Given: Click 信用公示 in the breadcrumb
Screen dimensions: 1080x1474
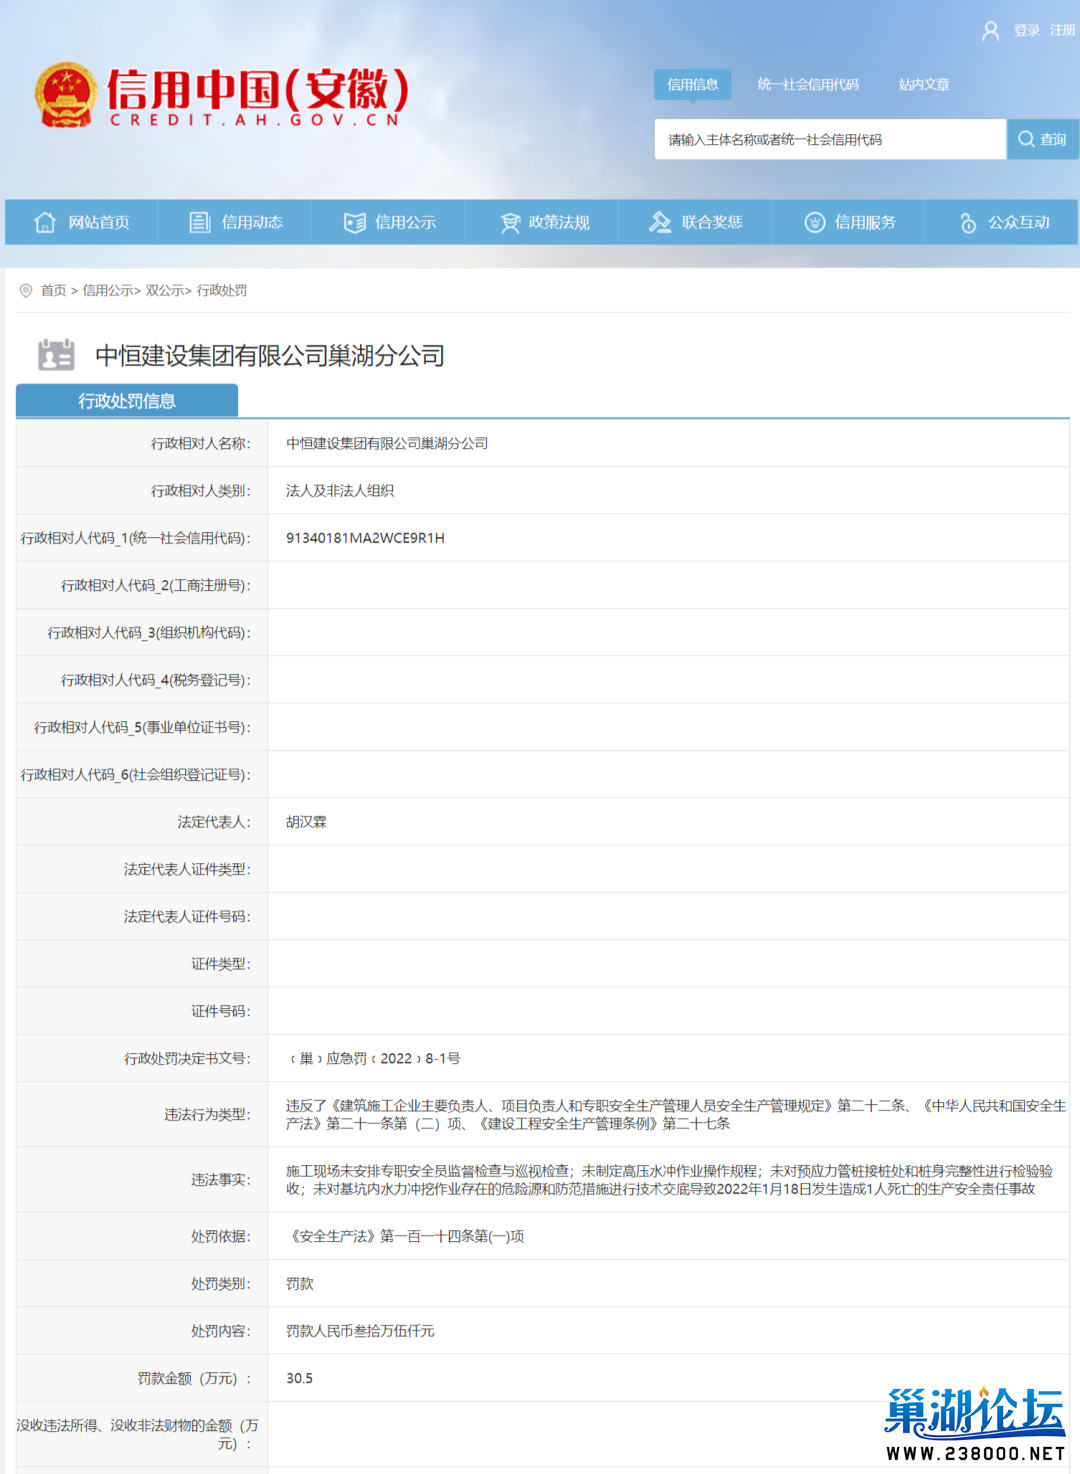Looking at the screenshot, I should (x=108, y=290).
